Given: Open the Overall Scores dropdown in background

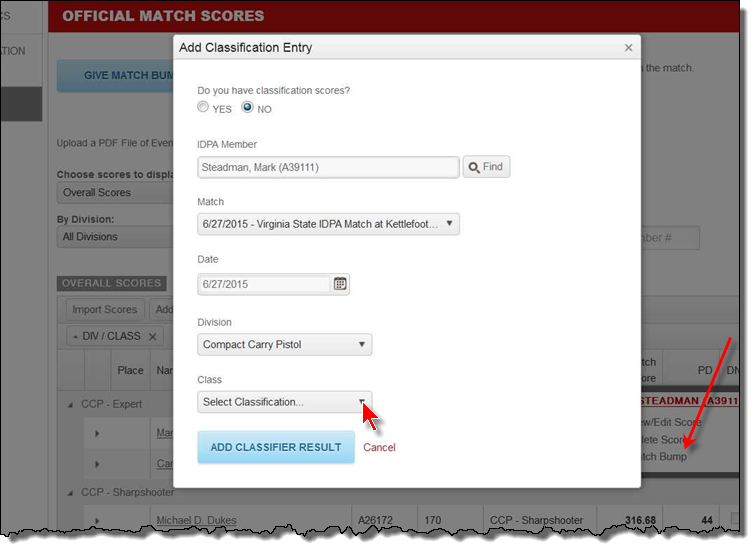Looking at the screenshot, I should pos(116,193).
